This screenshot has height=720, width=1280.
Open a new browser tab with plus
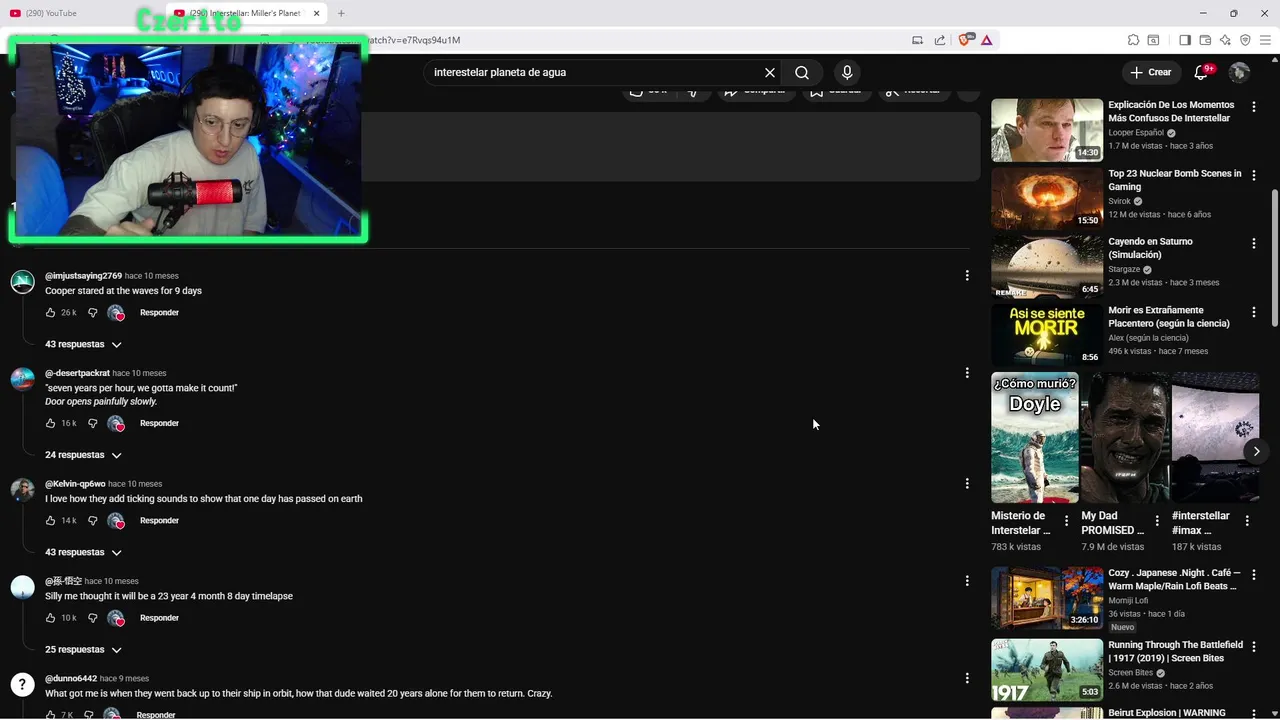tap(341, 13)
